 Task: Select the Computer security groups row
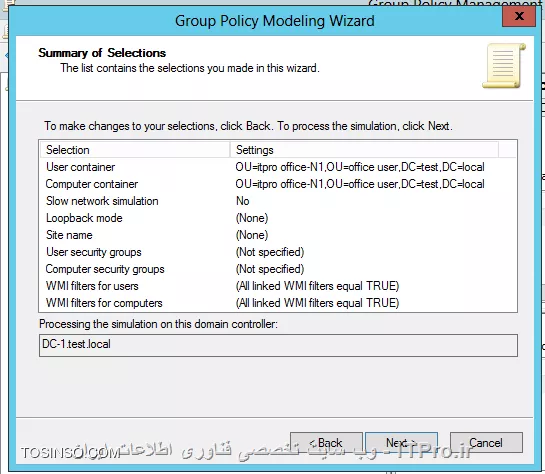[x=278, y=269]
